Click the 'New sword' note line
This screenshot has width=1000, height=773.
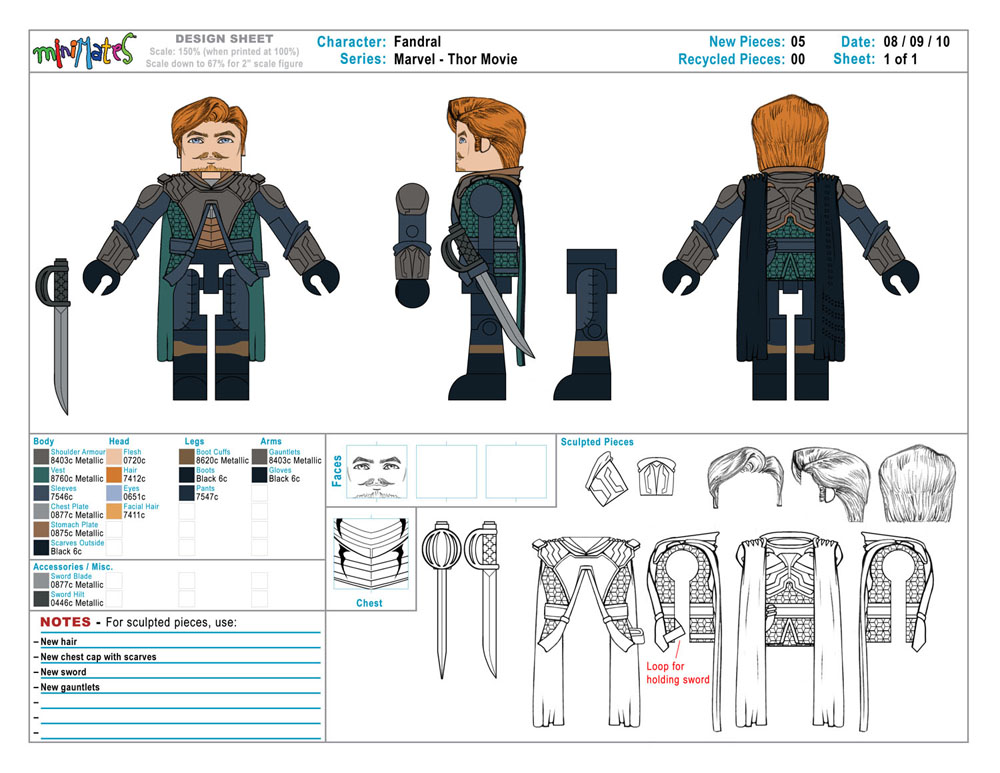[63, 672]
